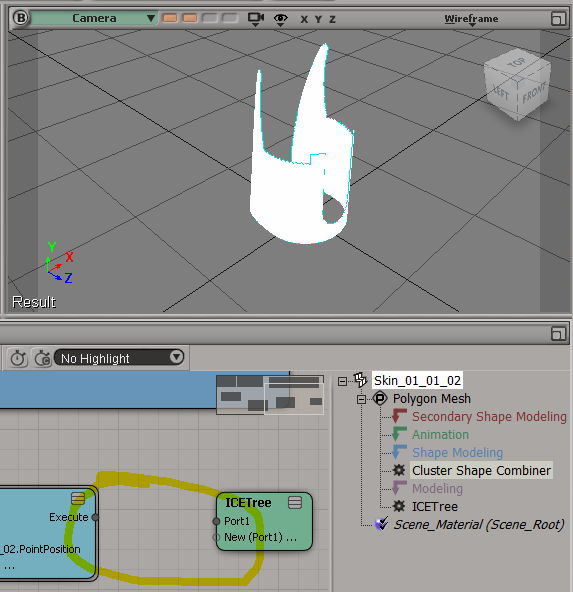Click the Z axis view button

tap(332, 19)
